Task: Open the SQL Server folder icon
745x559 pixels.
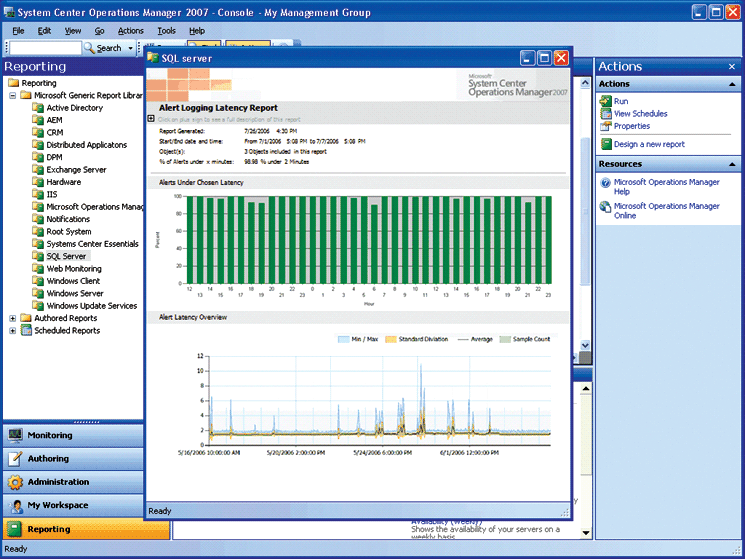Action: (38, 256)
